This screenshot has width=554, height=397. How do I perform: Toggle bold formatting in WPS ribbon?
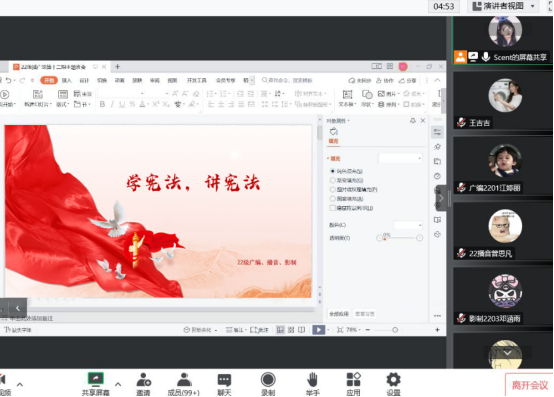pyautogui.click(x=102, y=104)
